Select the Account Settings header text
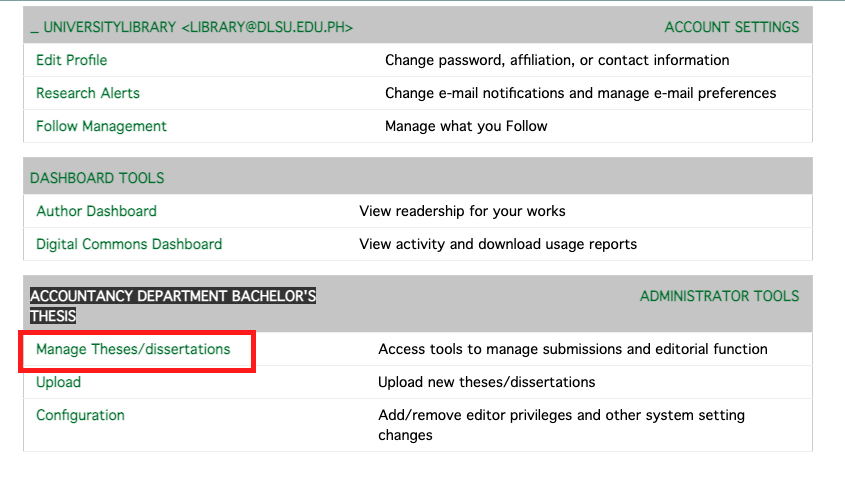Screen dimensions: 845x485 [x=731, y=27]
